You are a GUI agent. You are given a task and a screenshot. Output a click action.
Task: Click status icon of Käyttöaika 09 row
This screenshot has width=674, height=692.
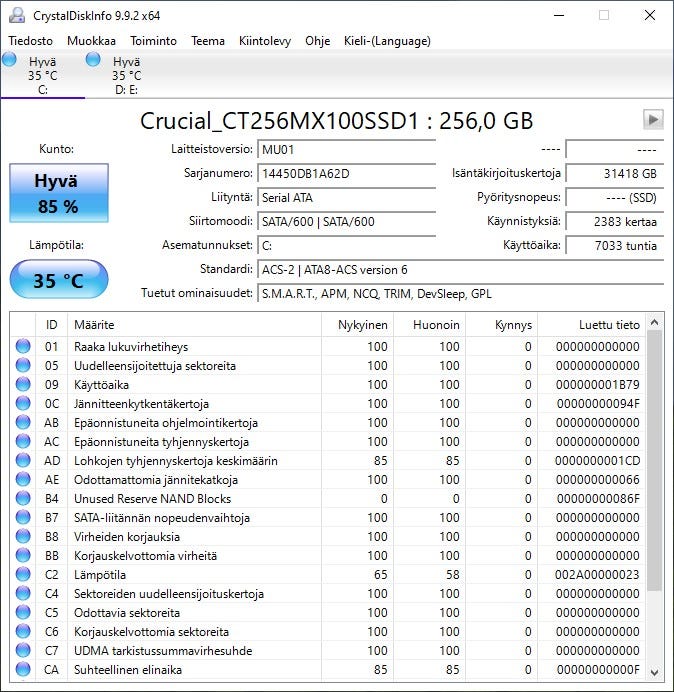[23, 384]
